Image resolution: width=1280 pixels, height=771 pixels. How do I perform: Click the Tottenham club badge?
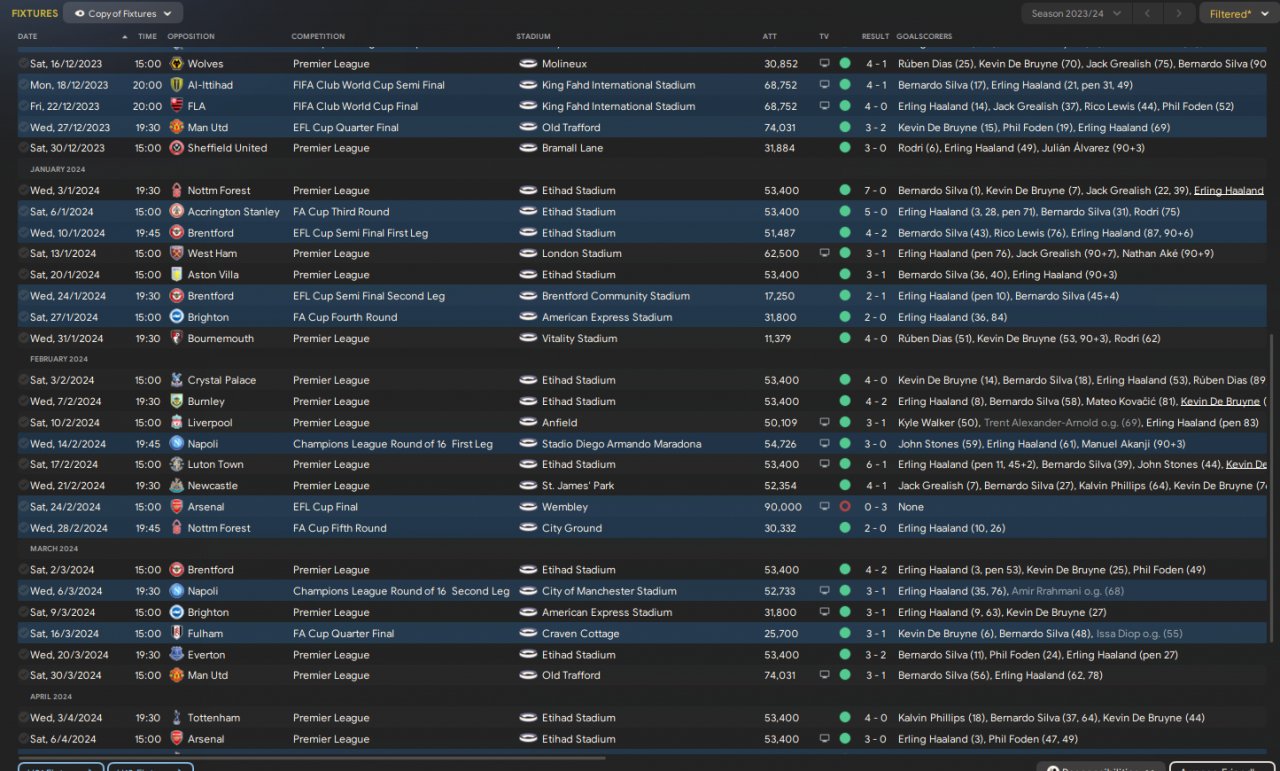tap(177, 718)
